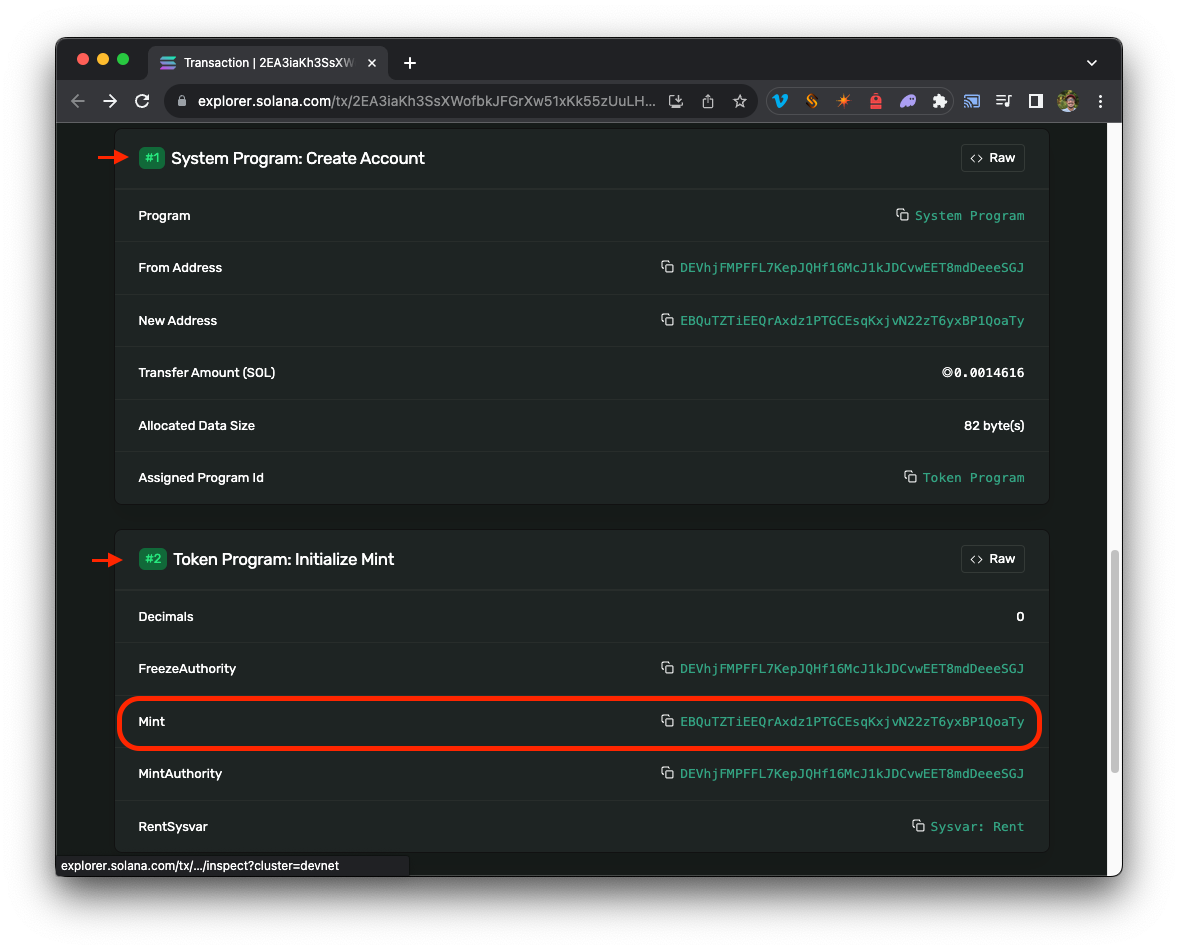
Task: Open the media controls playlist icon
Action: point(1004,101)
